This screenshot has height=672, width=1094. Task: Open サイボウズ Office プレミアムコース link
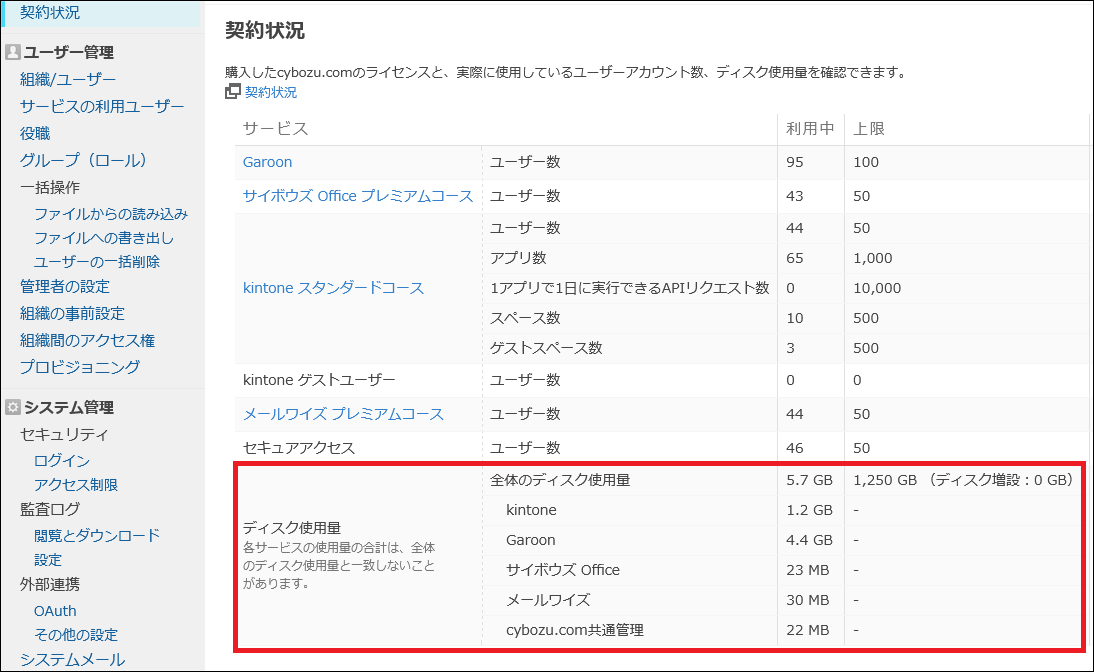[357, 196]
